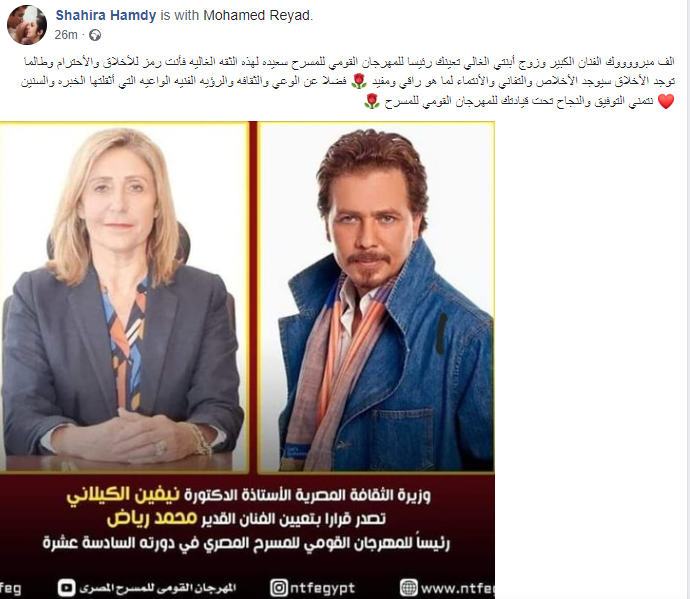690x599 pixels.
Task: Click the www.ntfeg website address text
Action: pos(457,588)
